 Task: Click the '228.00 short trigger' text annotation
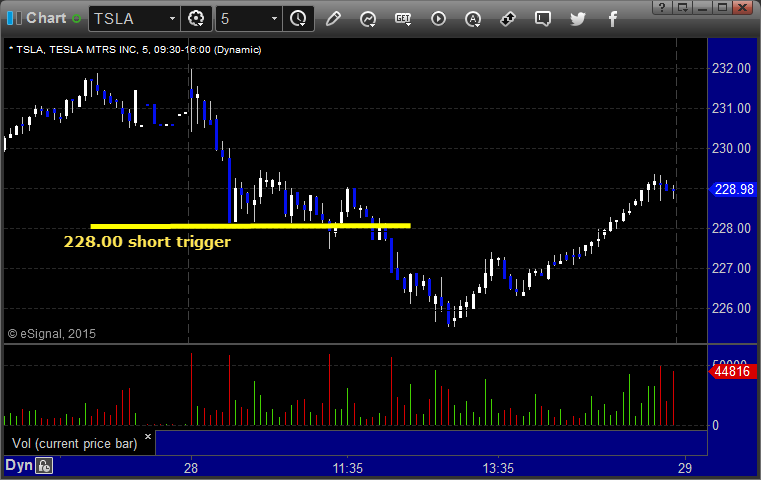[x=147, y=242]
